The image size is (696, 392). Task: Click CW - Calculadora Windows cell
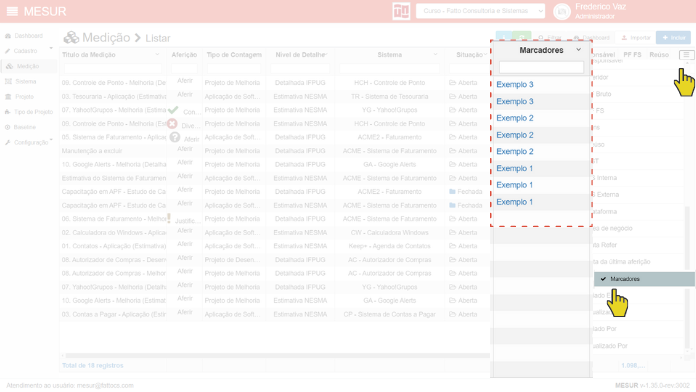click(389, 233)
